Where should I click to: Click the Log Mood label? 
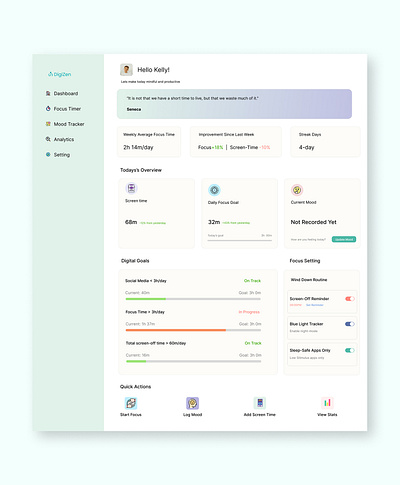[x=192, y=415]
